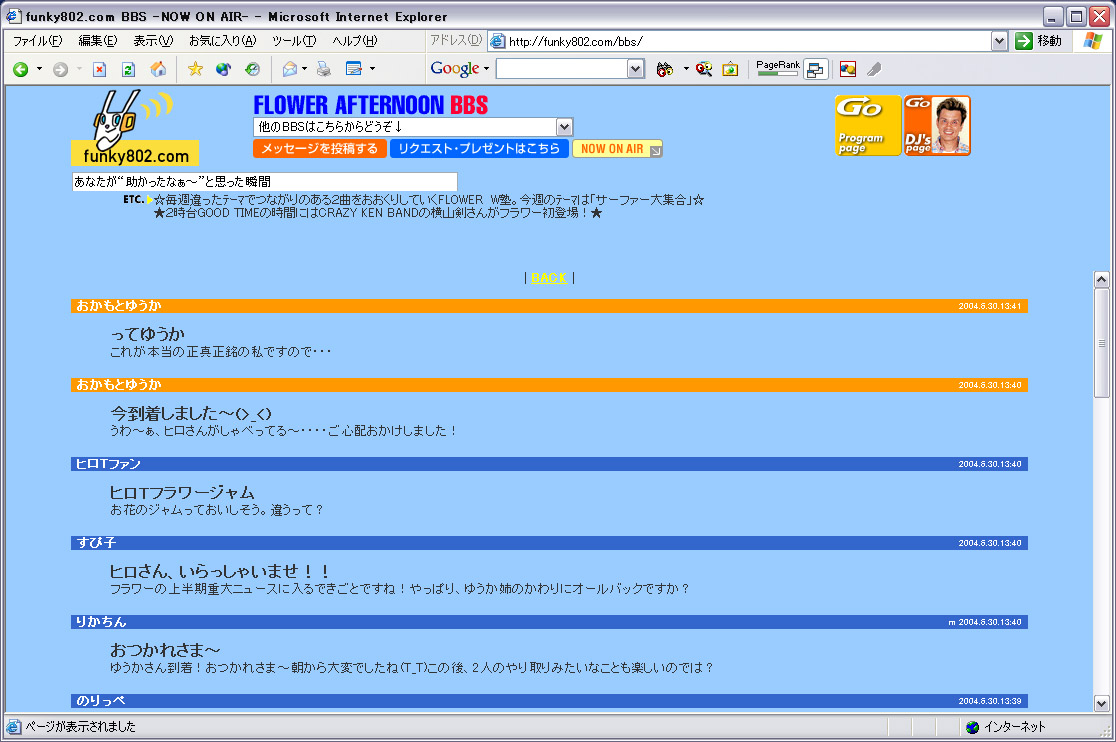1116x742 pixels.
Task: Expand the Google search box history dropdown
Action: click(636, 69)
